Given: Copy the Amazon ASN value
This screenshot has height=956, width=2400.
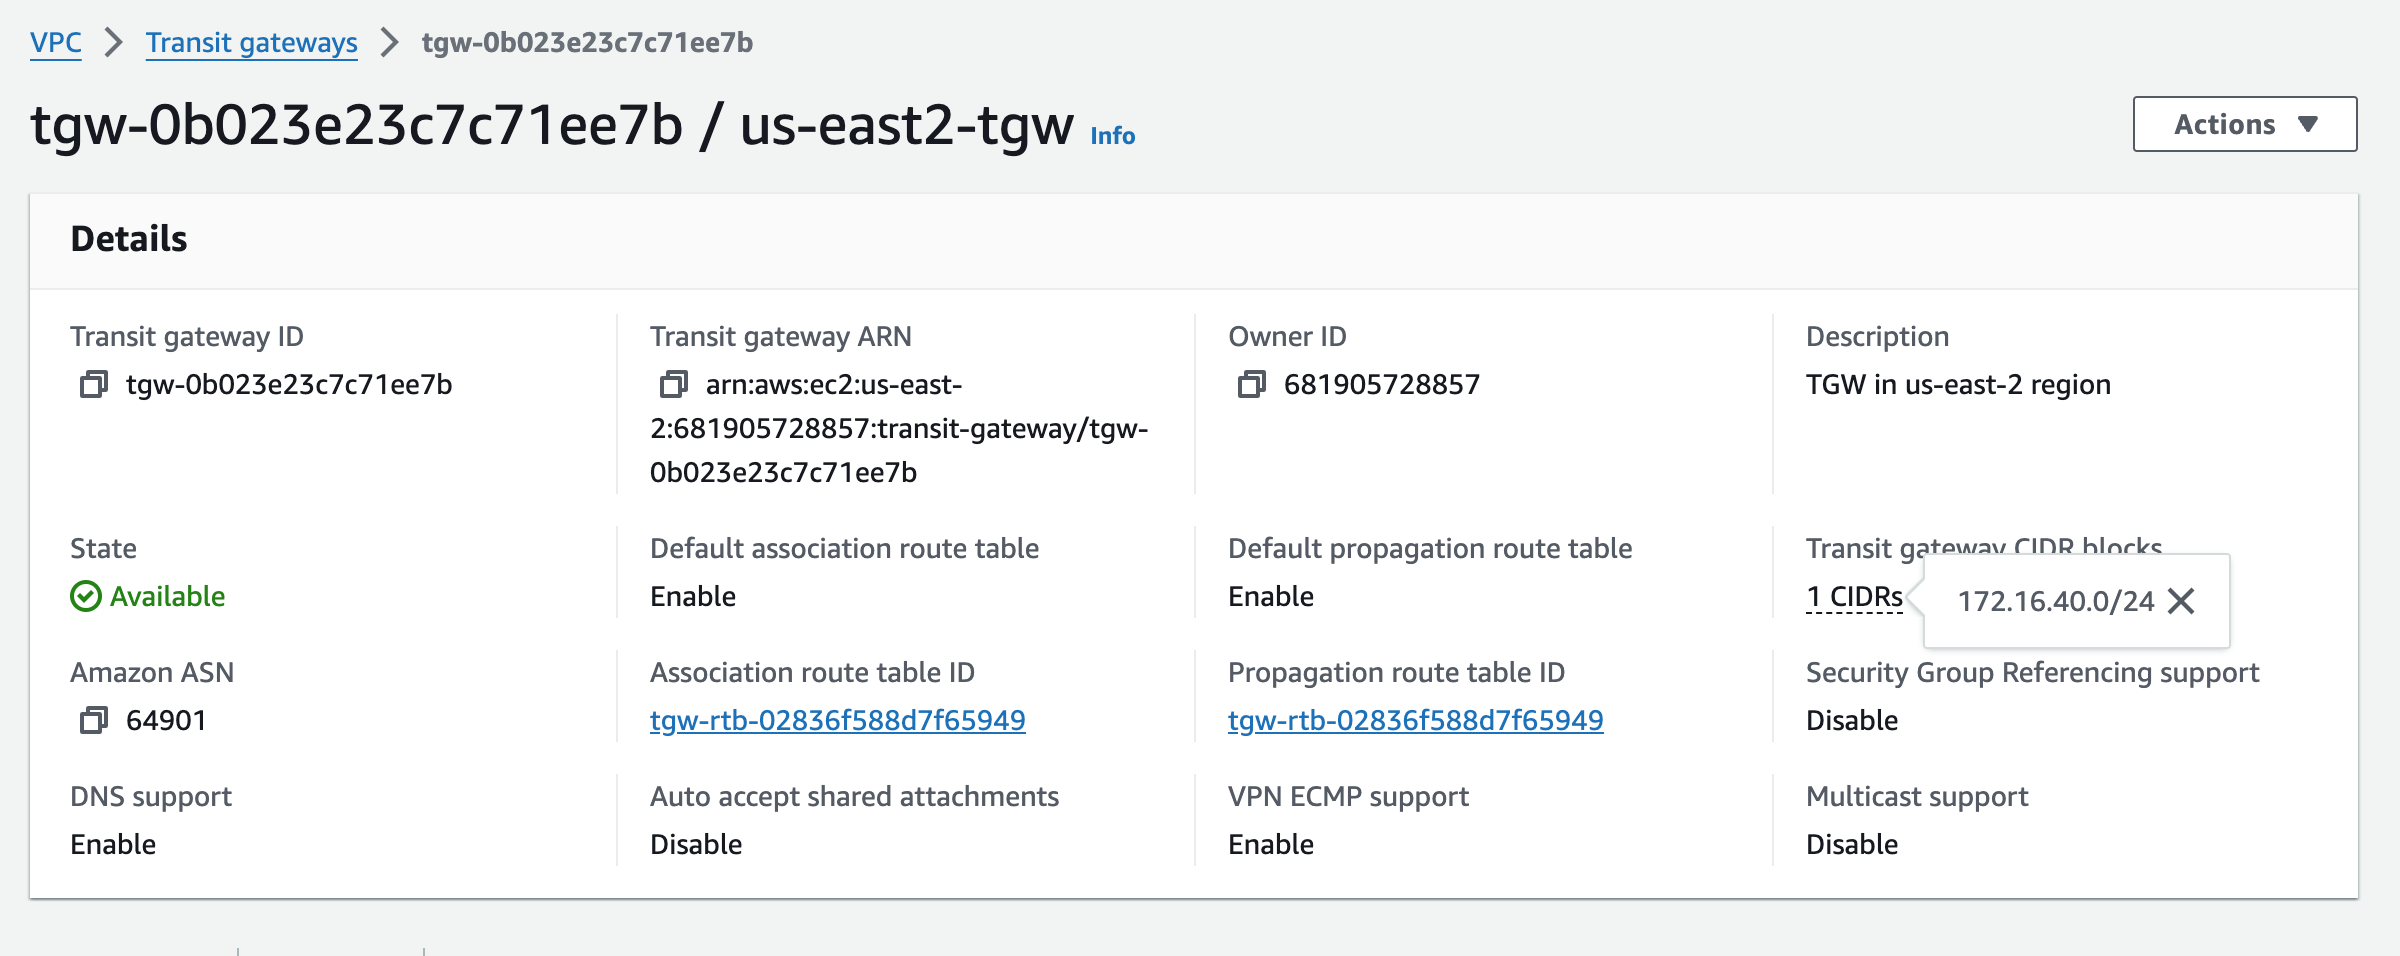Looking at the screenshot, I should [93, 720].
